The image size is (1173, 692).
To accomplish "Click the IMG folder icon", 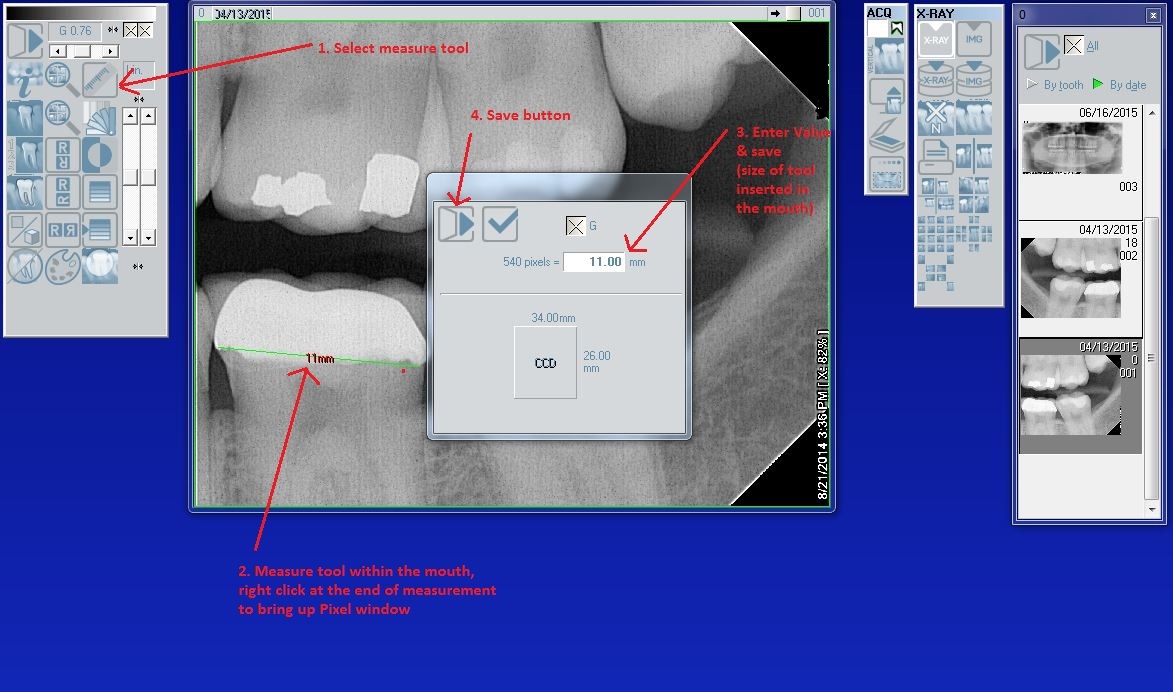I will 973,40.
